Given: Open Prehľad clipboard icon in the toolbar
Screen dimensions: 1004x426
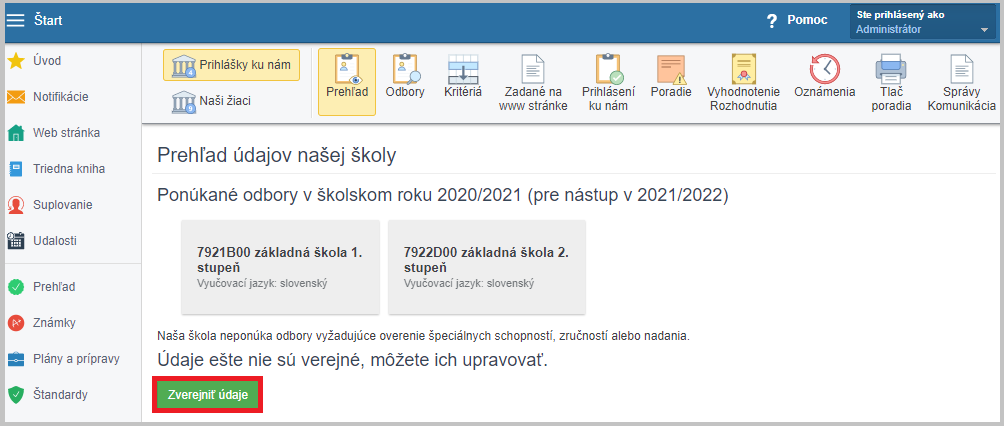Looking at the screenshot, I should pos(346,69).
